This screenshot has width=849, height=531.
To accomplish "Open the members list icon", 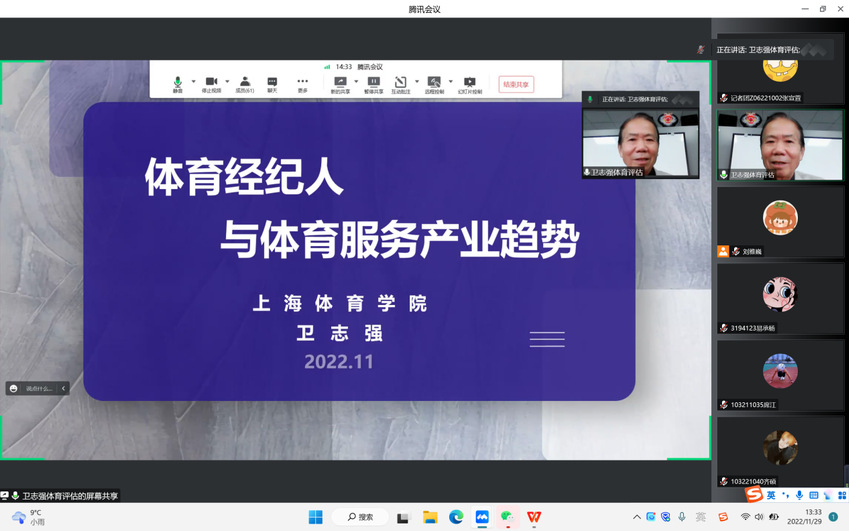I will [245, 83].
